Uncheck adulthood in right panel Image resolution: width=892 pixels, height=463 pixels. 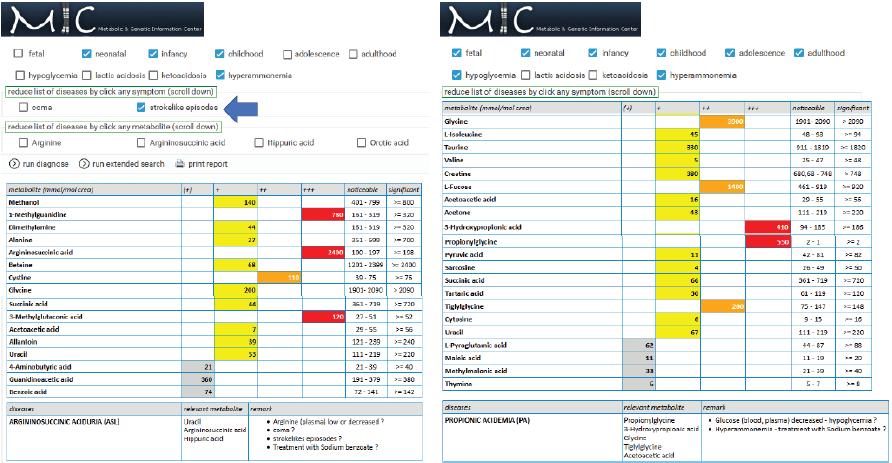click(799, 53)
